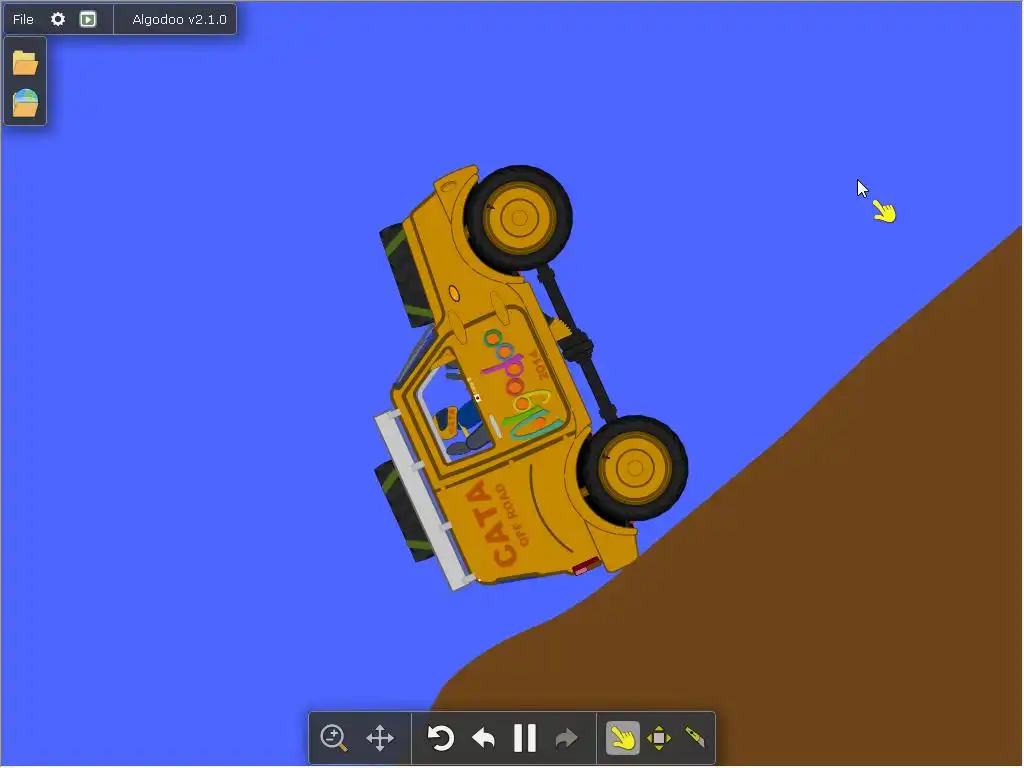This screenshot has height=768, width=1024.
Task: Select the yellow hand Drag tool
Action: click(x=622, y=738)
